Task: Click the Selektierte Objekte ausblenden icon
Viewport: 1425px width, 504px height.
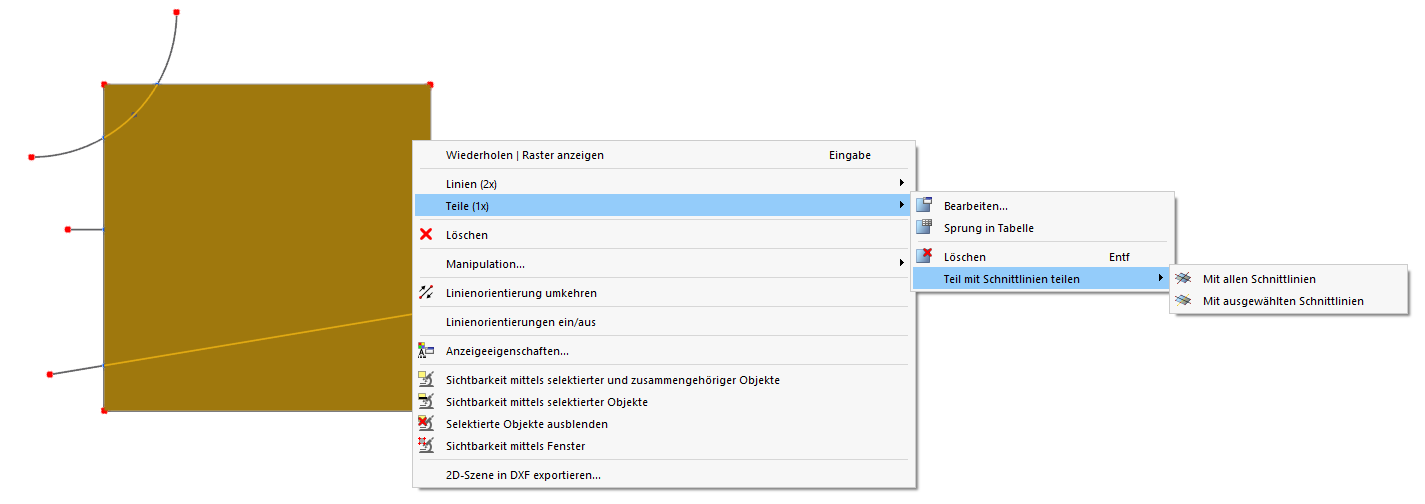Action: click(426, 424)
